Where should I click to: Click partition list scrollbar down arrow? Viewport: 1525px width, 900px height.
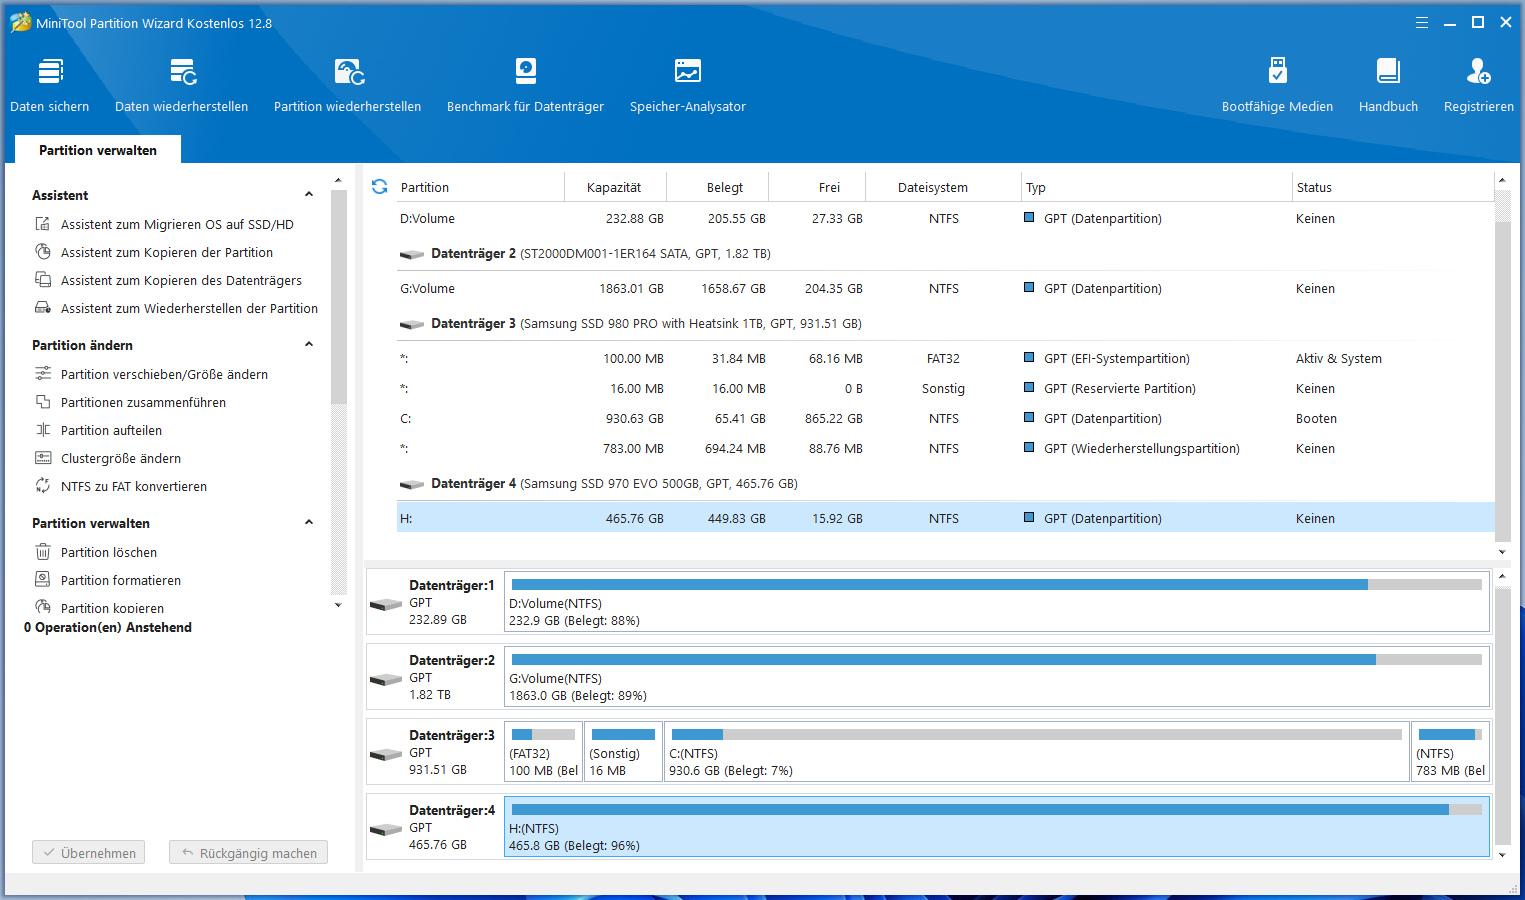click(1502, 552)
